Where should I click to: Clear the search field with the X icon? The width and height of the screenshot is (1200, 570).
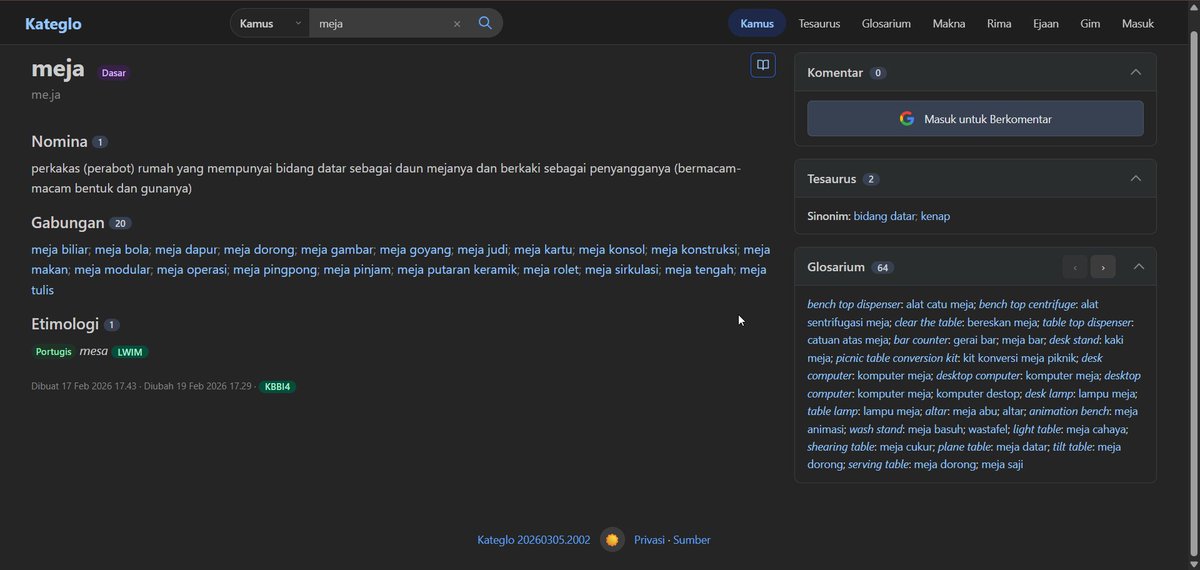[457, 24]
